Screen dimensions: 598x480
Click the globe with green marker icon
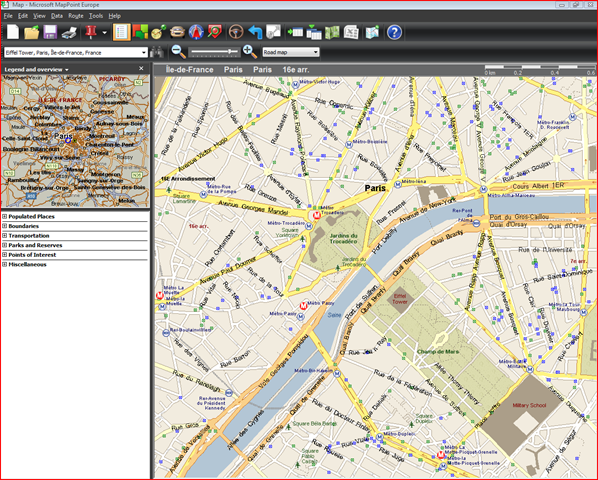click(x=158, y=32)
